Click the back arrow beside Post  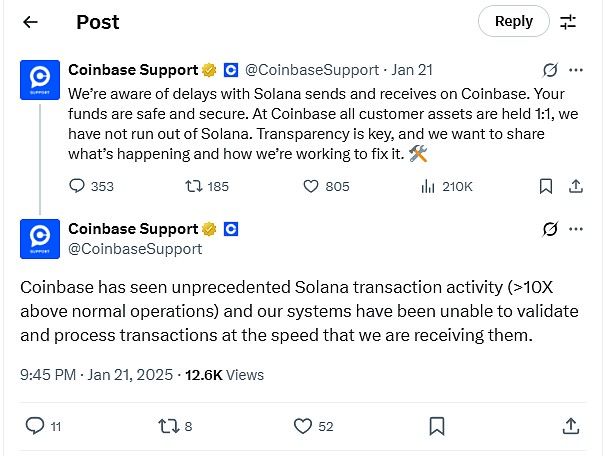coord(31,21)
